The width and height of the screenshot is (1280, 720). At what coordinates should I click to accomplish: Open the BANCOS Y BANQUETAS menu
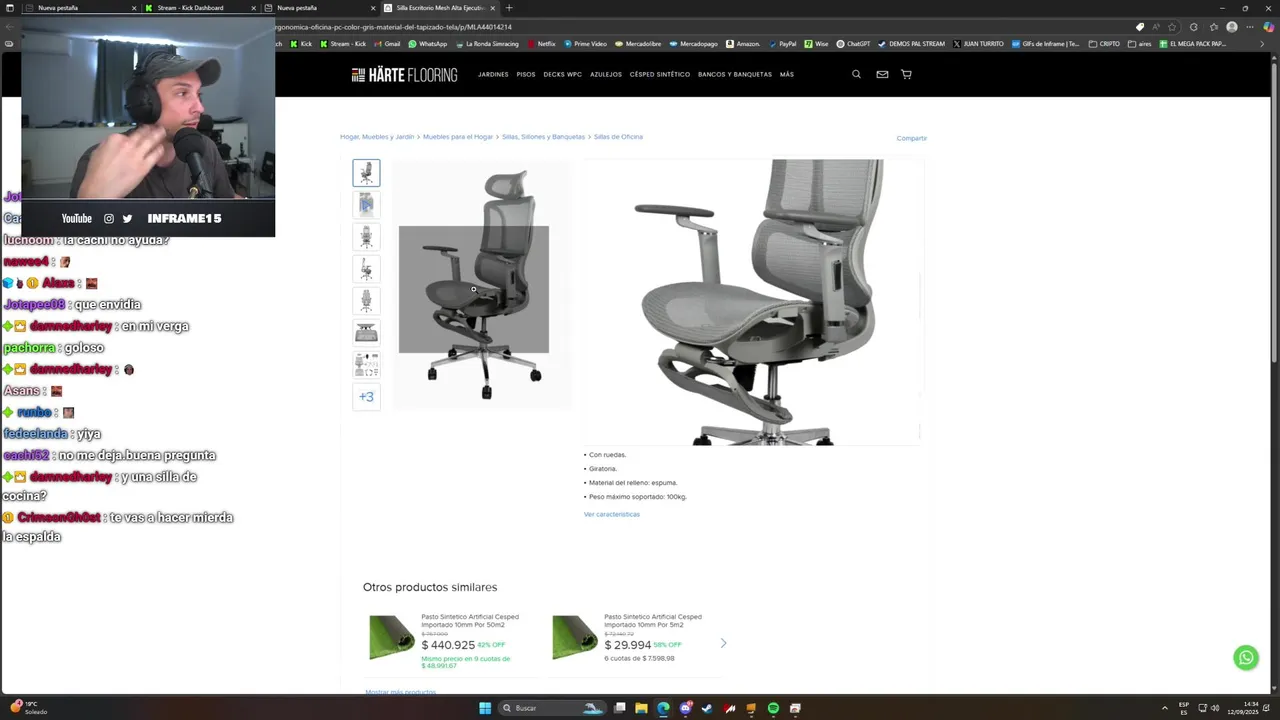click(x=735, y=75)
